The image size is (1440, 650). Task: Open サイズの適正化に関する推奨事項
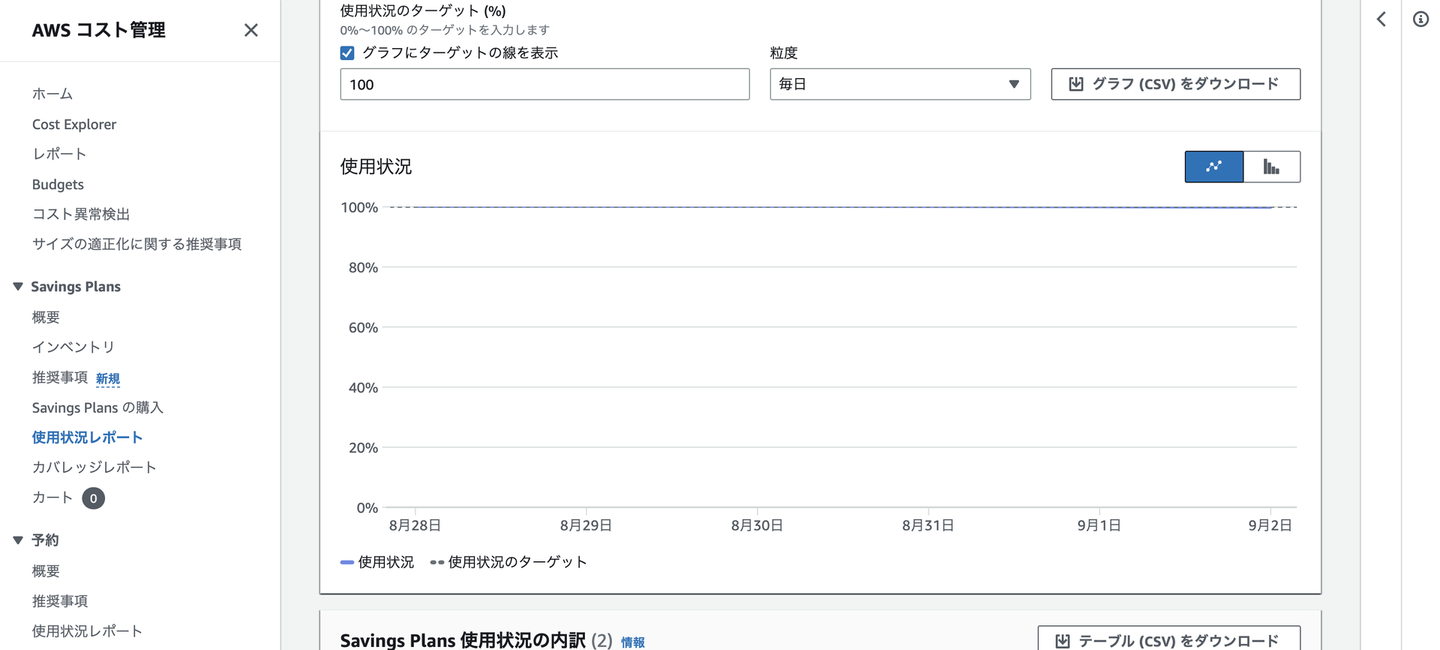(x=137, y=244)
